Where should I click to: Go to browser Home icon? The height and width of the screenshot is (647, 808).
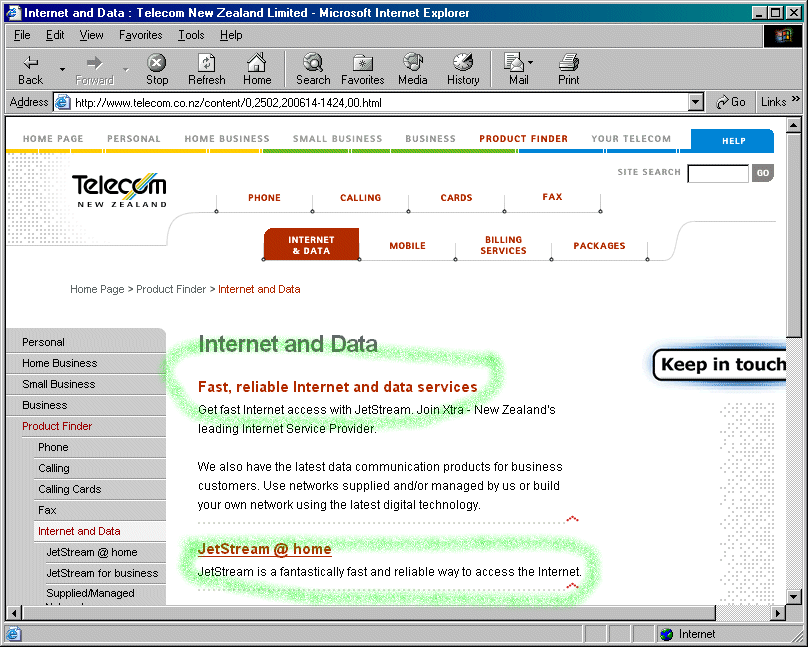pyautogui.click(x=257, y=63)
